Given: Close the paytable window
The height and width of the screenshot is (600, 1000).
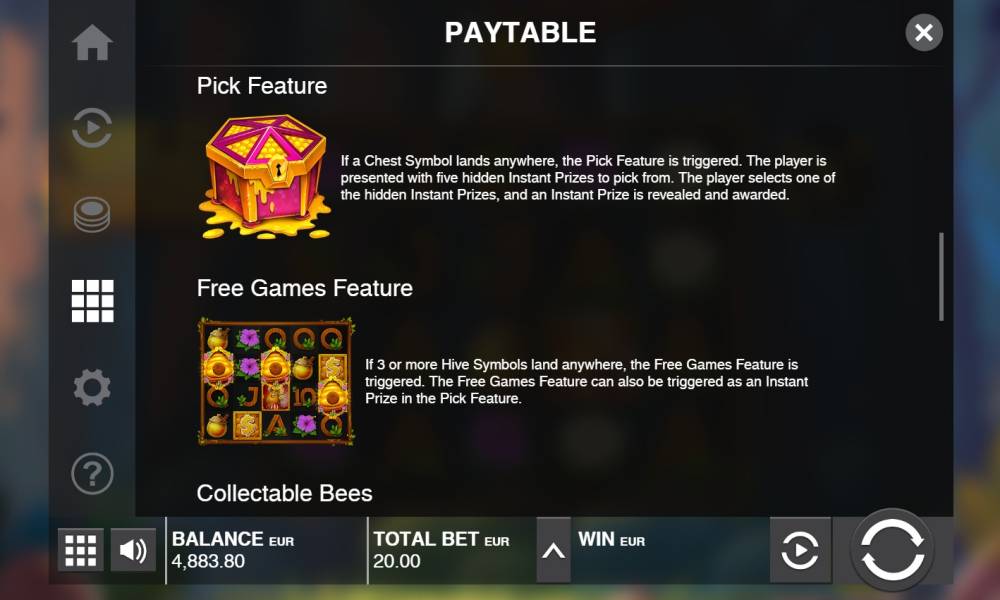Looking at the screenshot, I should pos(923,33).
